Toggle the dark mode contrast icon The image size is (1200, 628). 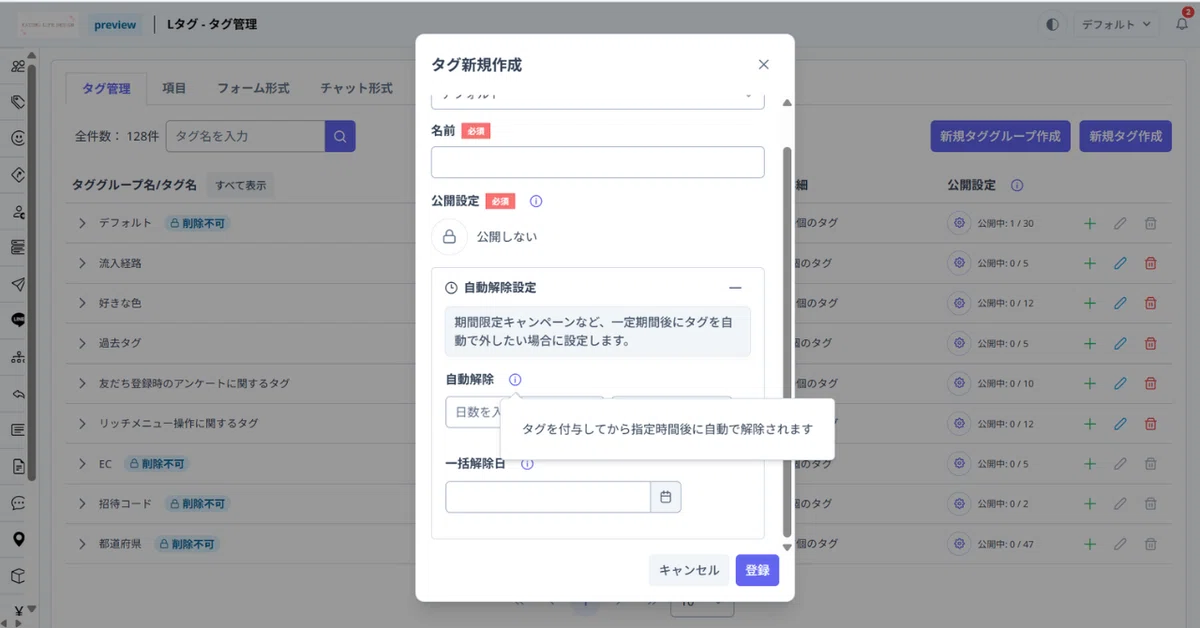pos(1052,24)
